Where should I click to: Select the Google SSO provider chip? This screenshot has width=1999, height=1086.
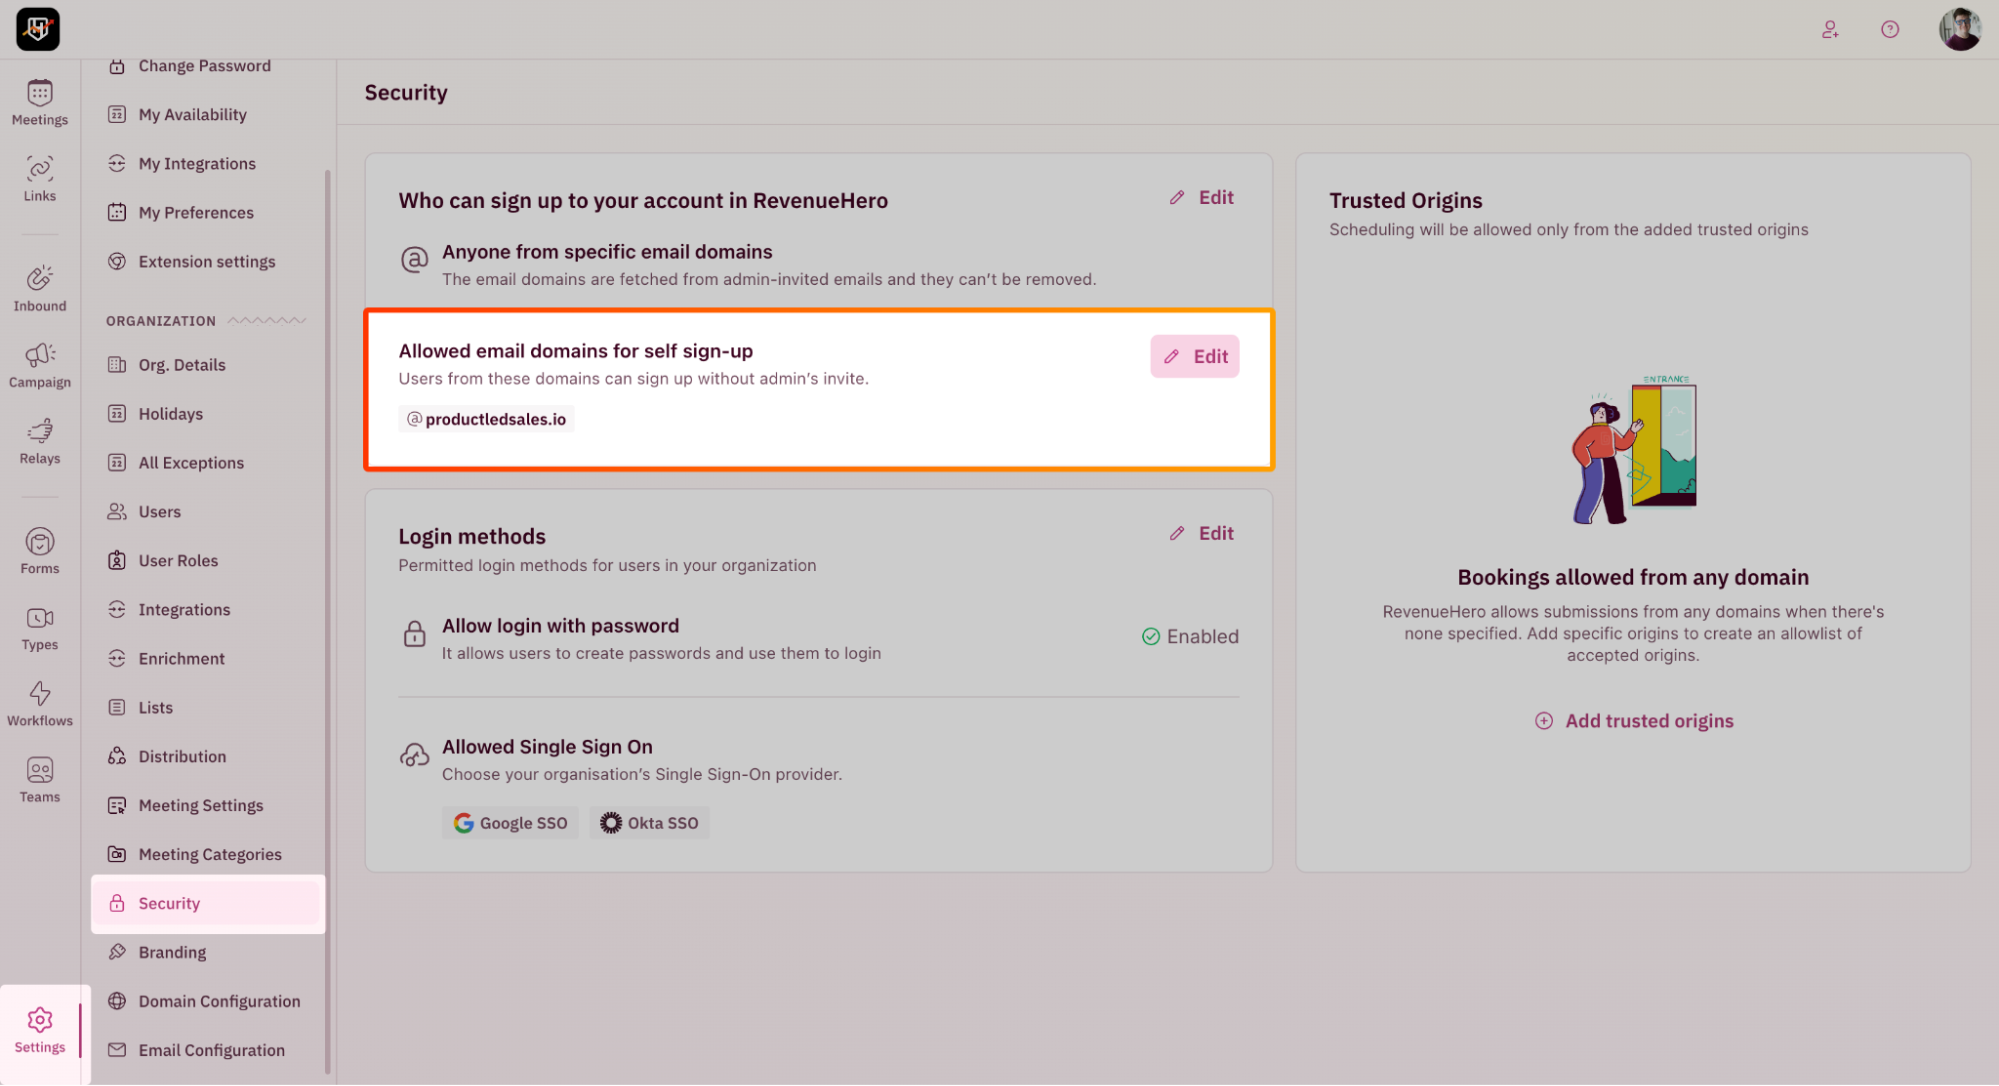(x=511, y=823)
